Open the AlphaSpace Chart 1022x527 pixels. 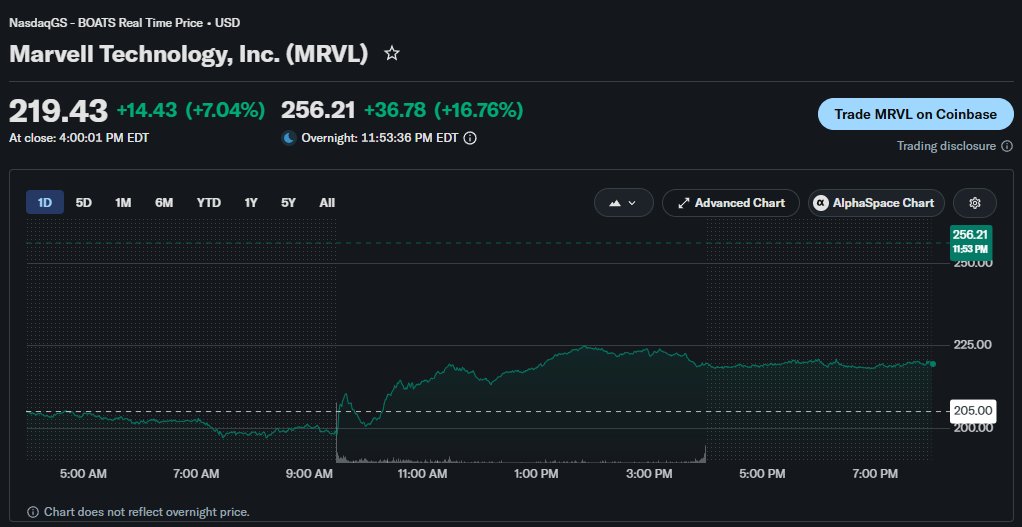click(876, 203)
